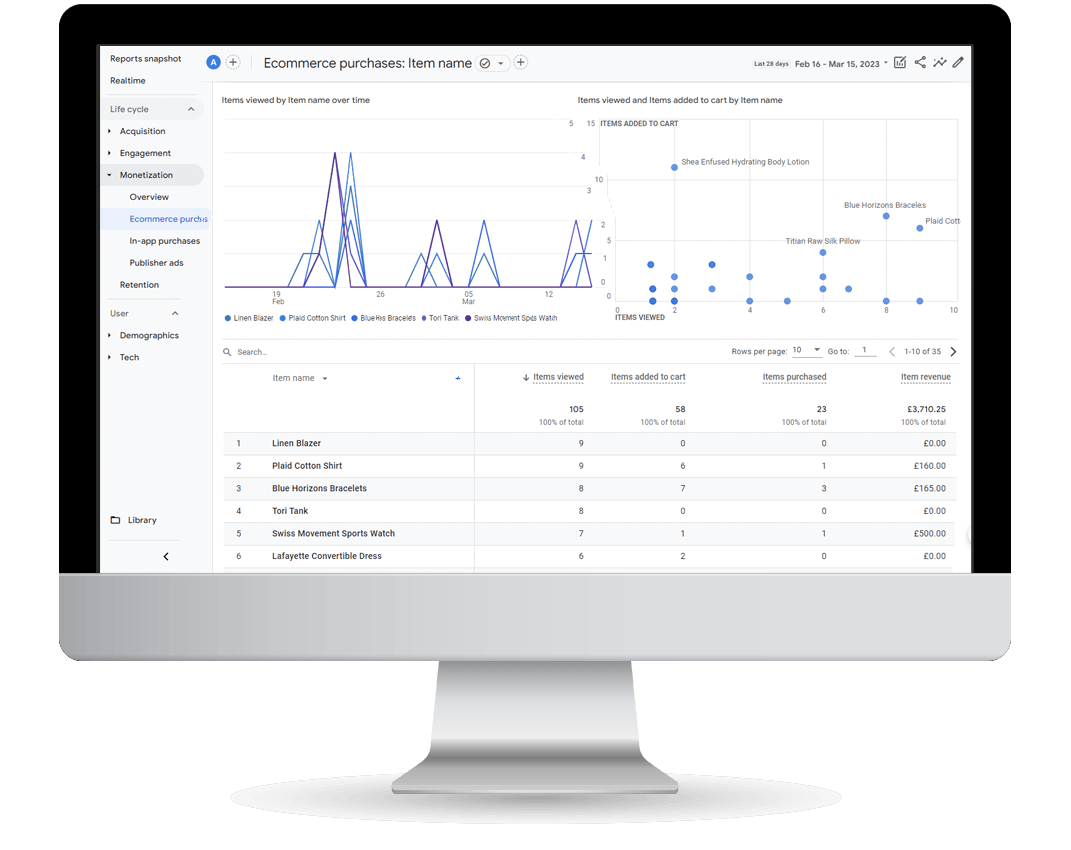This screenshot has height=850, width=1071.
Task: Click the edit comparisons chart icon
Action: point(899,62)
